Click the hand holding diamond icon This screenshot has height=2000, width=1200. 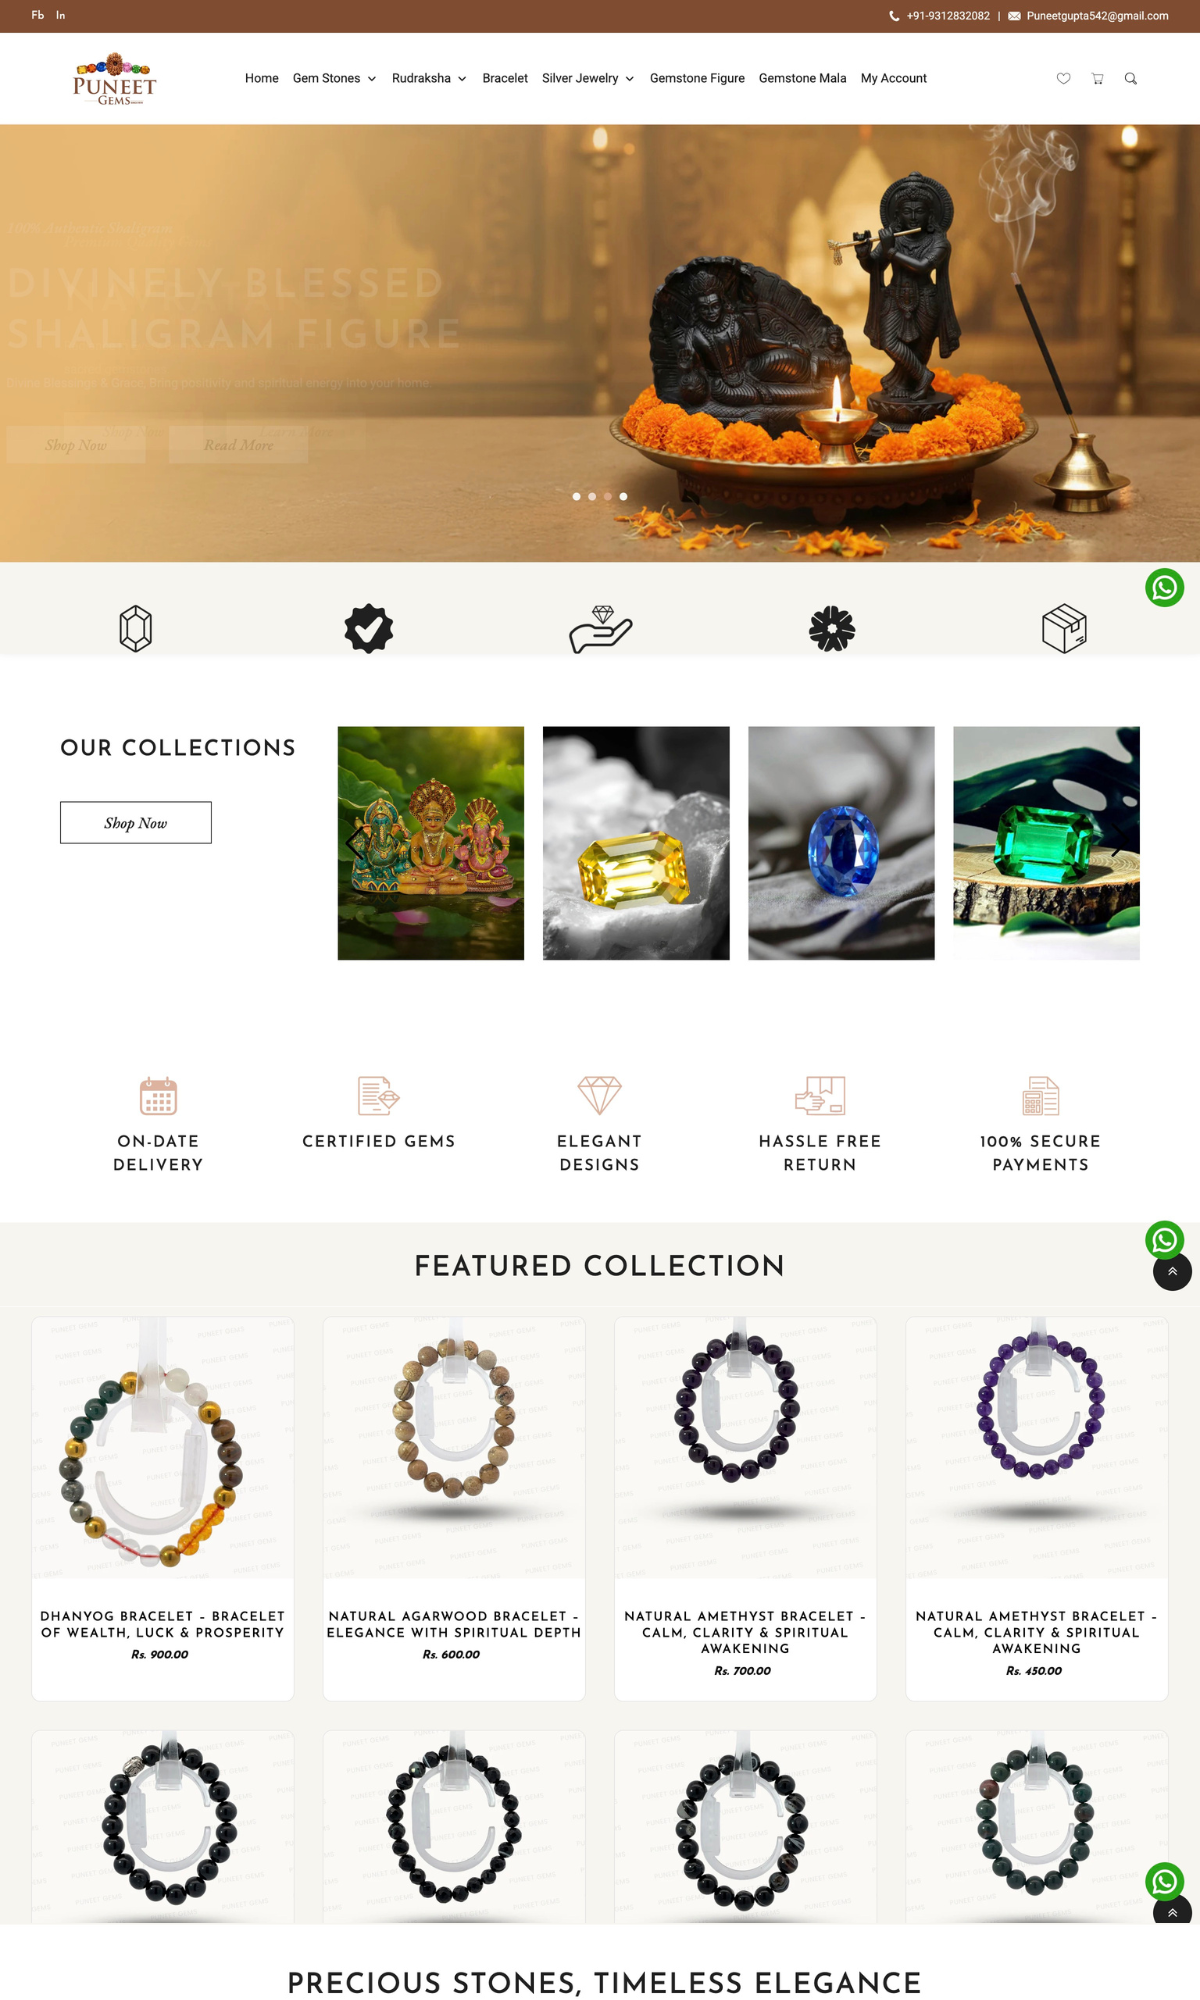[601, 629]
